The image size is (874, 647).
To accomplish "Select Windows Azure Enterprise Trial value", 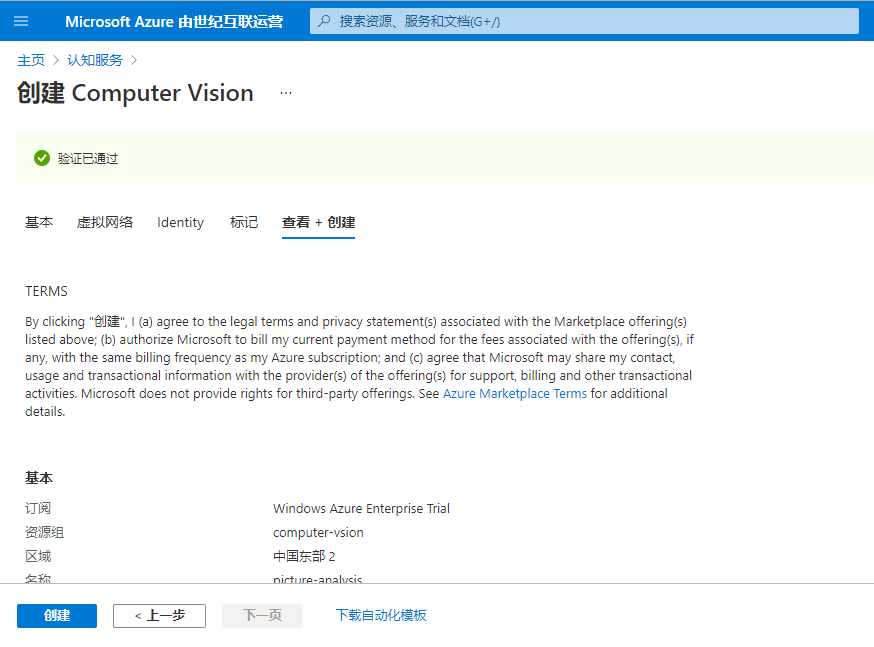I will [x=361, y=508].
